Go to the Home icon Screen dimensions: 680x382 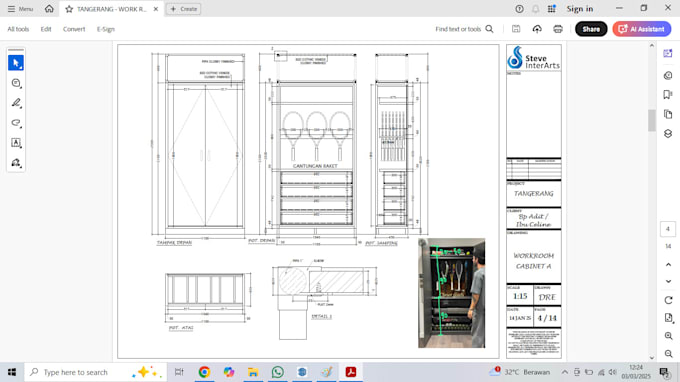[49, 9]
